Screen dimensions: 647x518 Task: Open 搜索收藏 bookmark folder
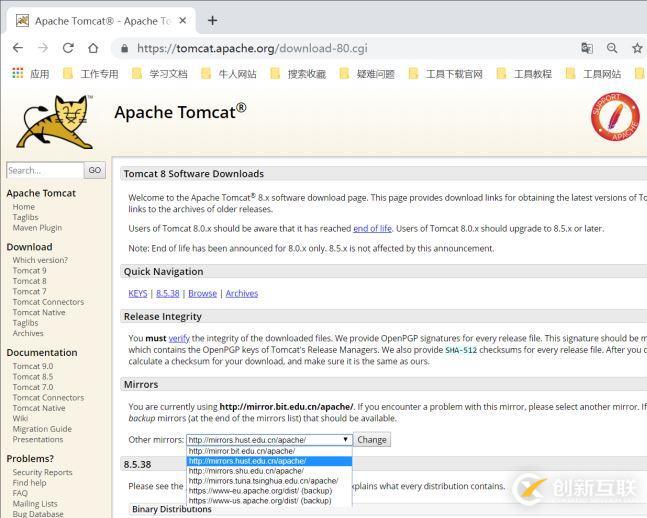pos(298,74)
